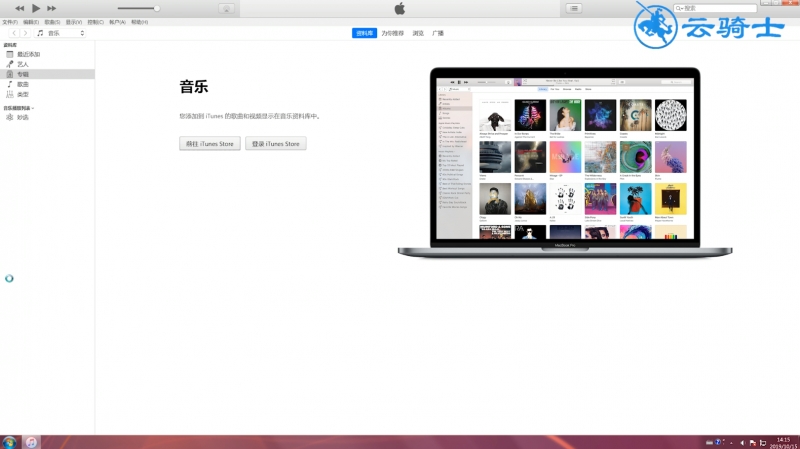Select 类型 in the sidebar
Viewport: 800px width, 449px height.
(x=23, y=94)
